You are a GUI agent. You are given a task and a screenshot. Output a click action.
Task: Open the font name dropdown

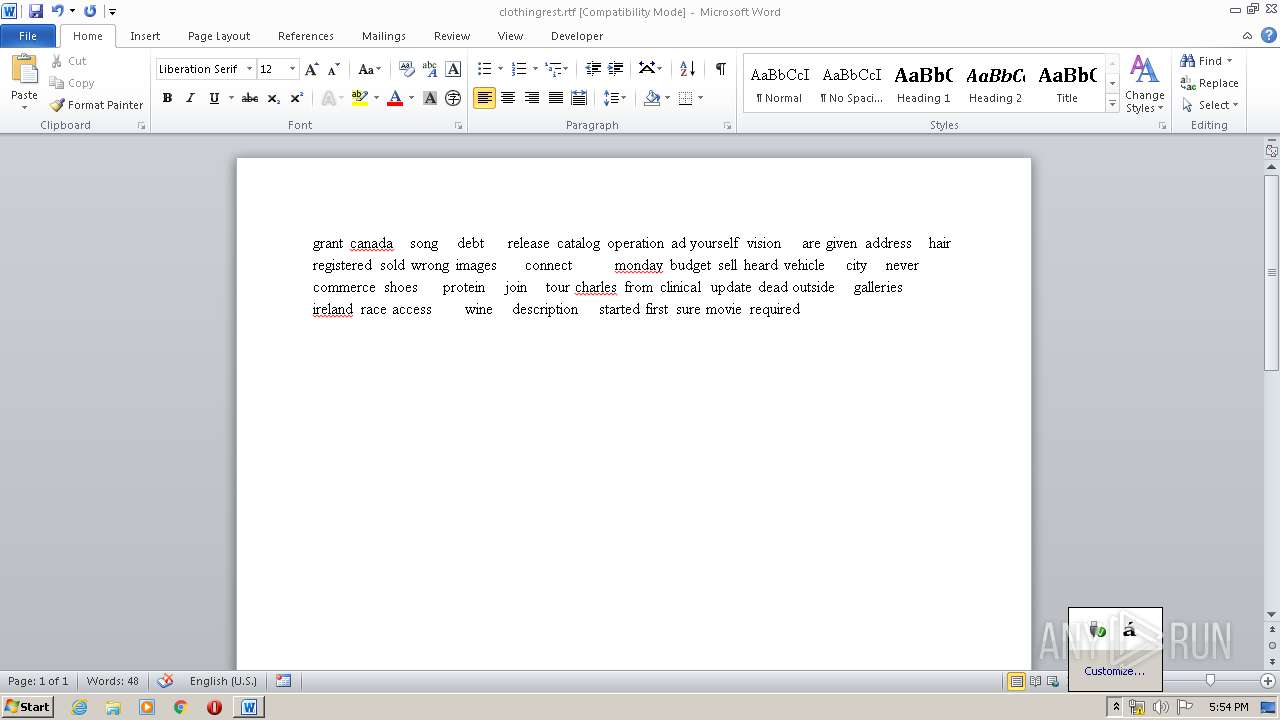(249, 69)
